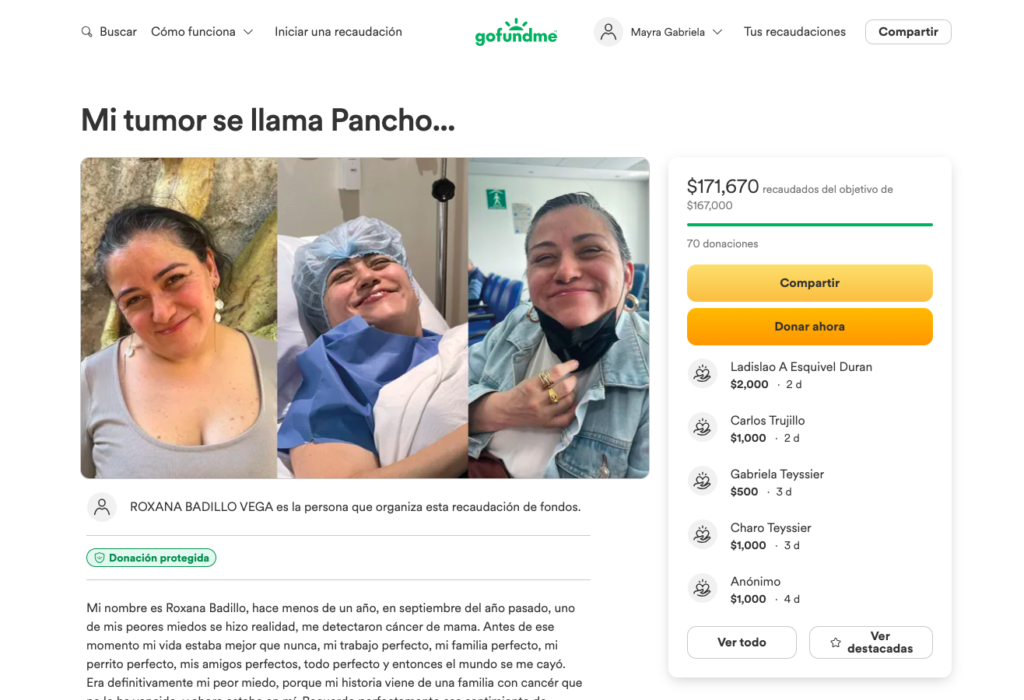Image resolution: width=1024 pixels, height=700 pixels.
Task: Click donor icon next to Carlos Trujillo
Action: point(703,427)
